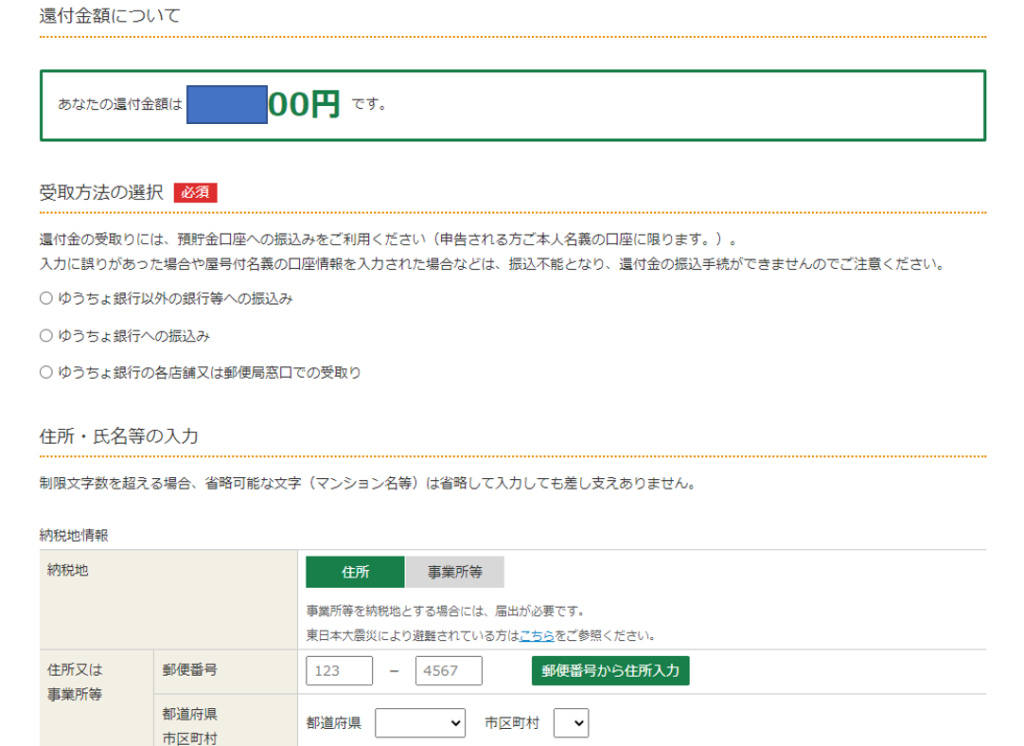Switch to the 住所 tab
1024x746 pixels.
[355, 572]
